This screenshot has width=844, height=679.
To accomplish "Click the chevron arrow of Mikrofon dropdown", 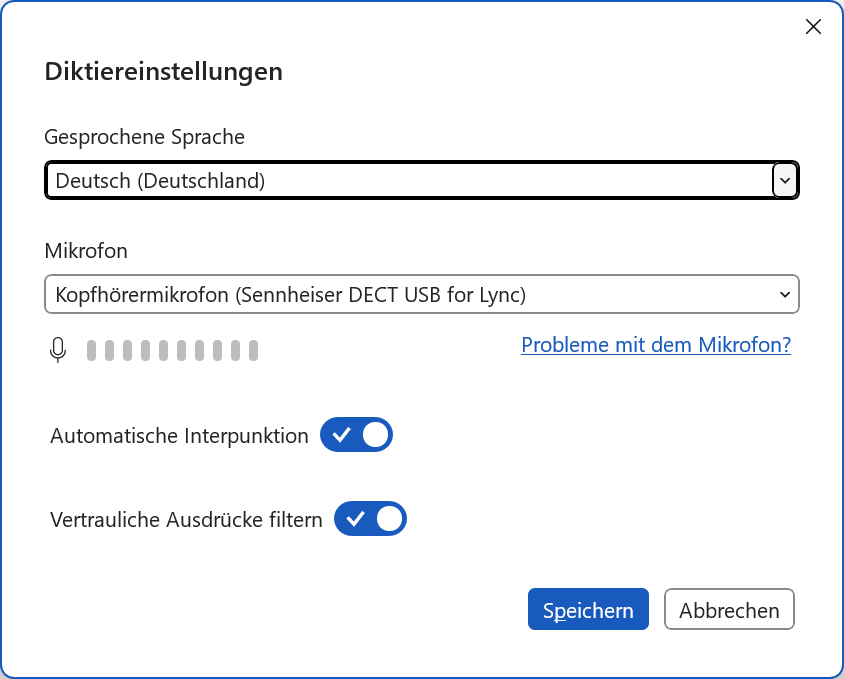I will click(x=784, y=295).
